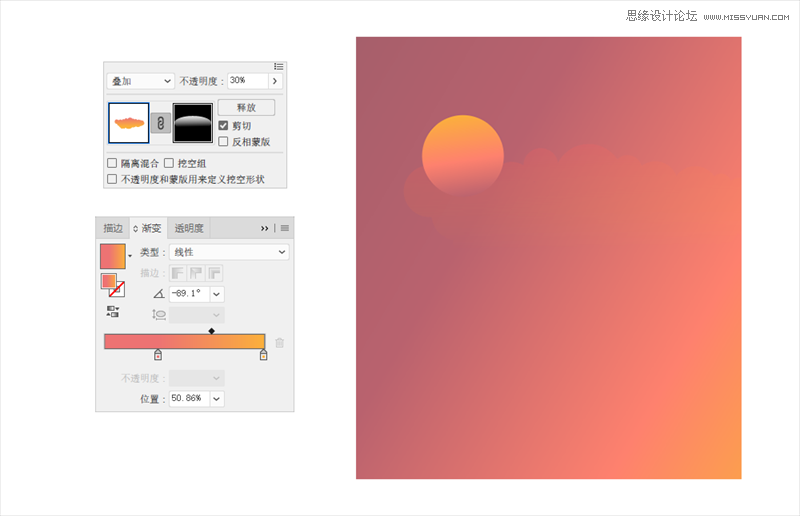Image resolution: width=800 pixels, height=516 pixels.
Task: Click the opacity field showing 30%
Action: coord(247,81)
